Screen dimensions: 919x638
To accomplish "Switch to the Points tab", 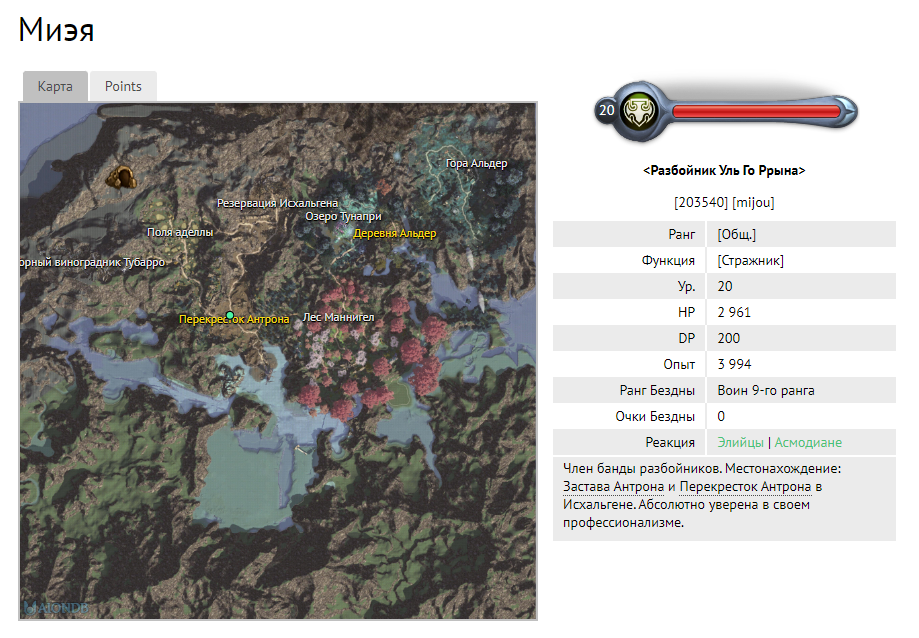I will tap(123, 86).
